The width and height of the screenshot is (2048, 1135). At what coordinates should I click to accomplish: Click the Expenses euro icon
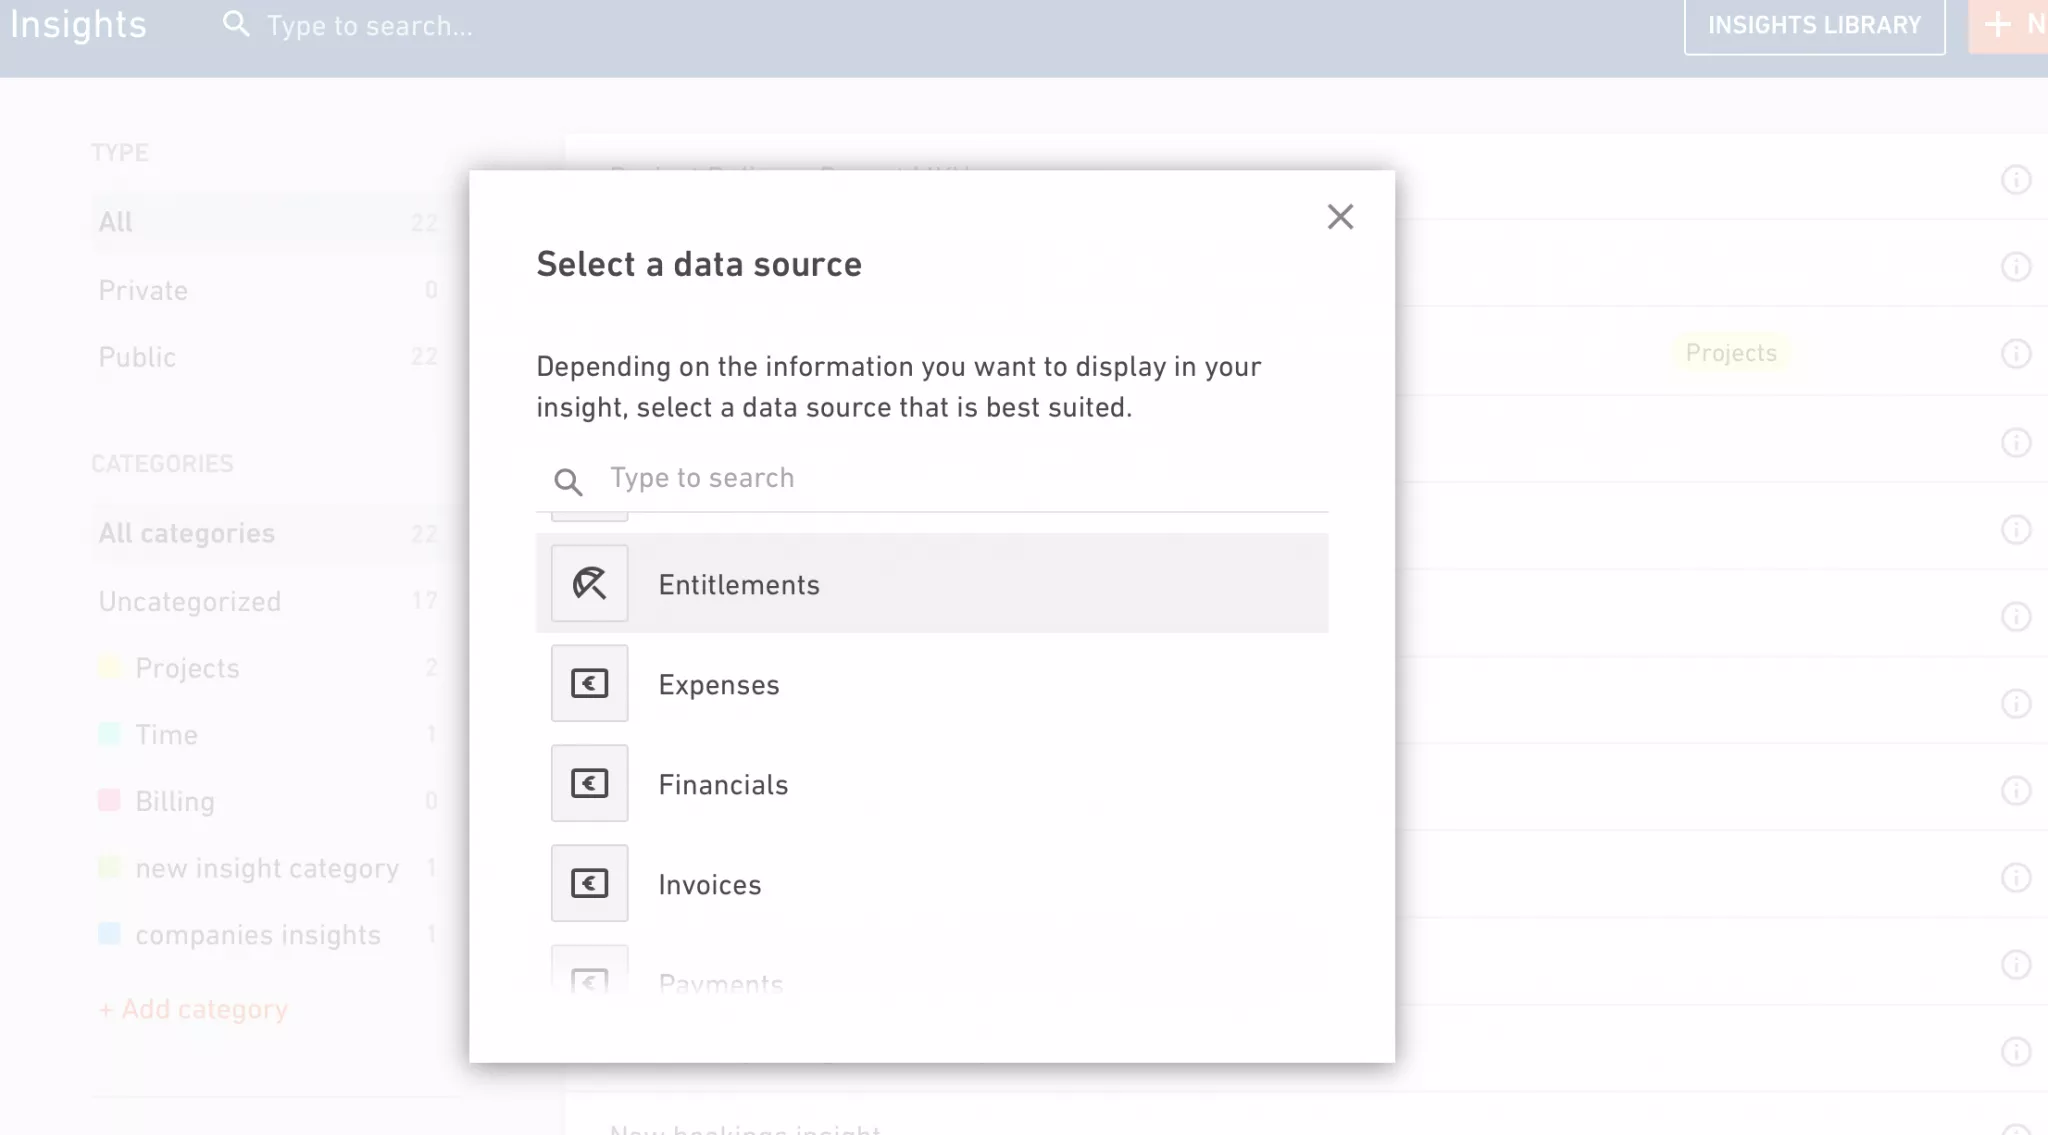[590, 683]
